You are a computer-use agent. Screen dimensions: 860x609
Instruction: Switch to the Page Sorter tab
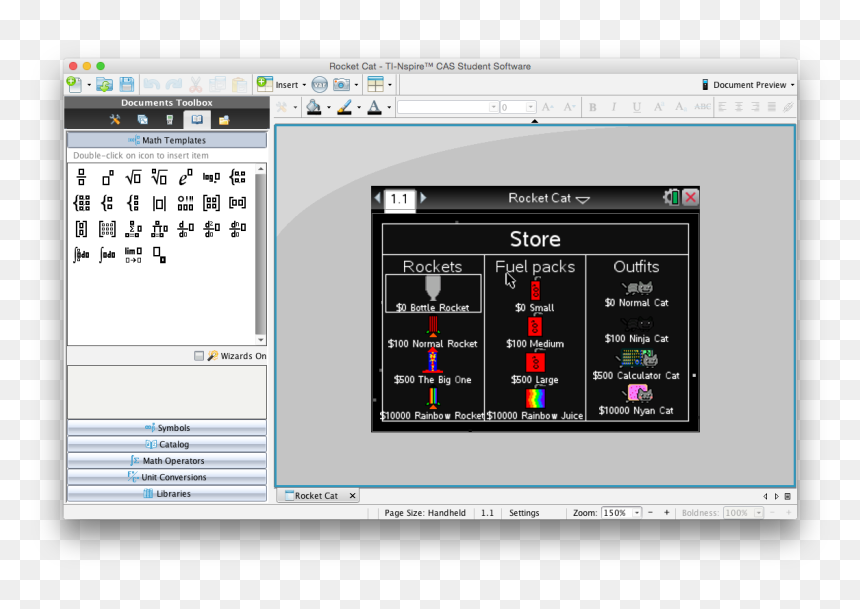pyautogui.click(x=143, y=120)
